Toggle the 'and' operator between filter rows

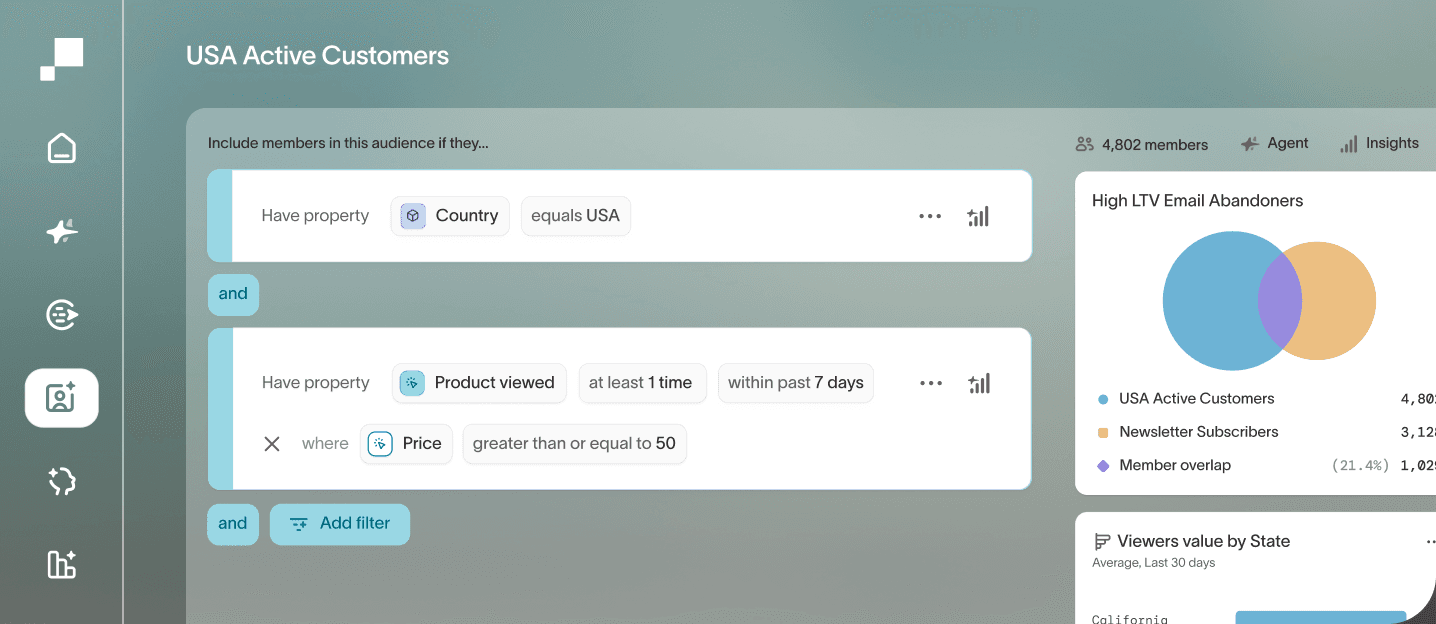pos(233,294)
